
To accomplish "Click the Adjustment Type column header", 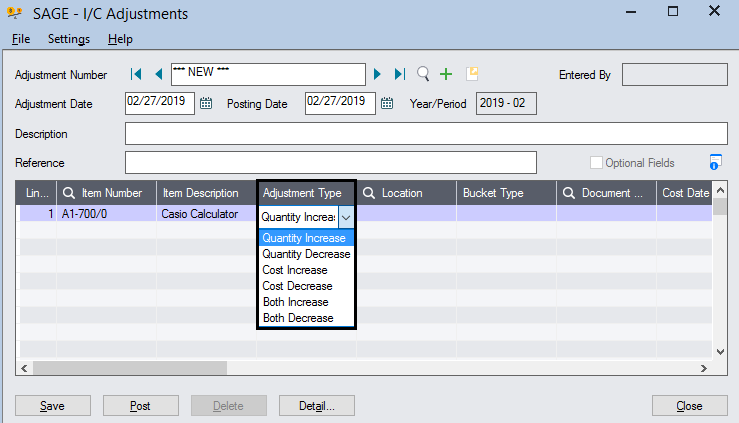I will (306, 193).
